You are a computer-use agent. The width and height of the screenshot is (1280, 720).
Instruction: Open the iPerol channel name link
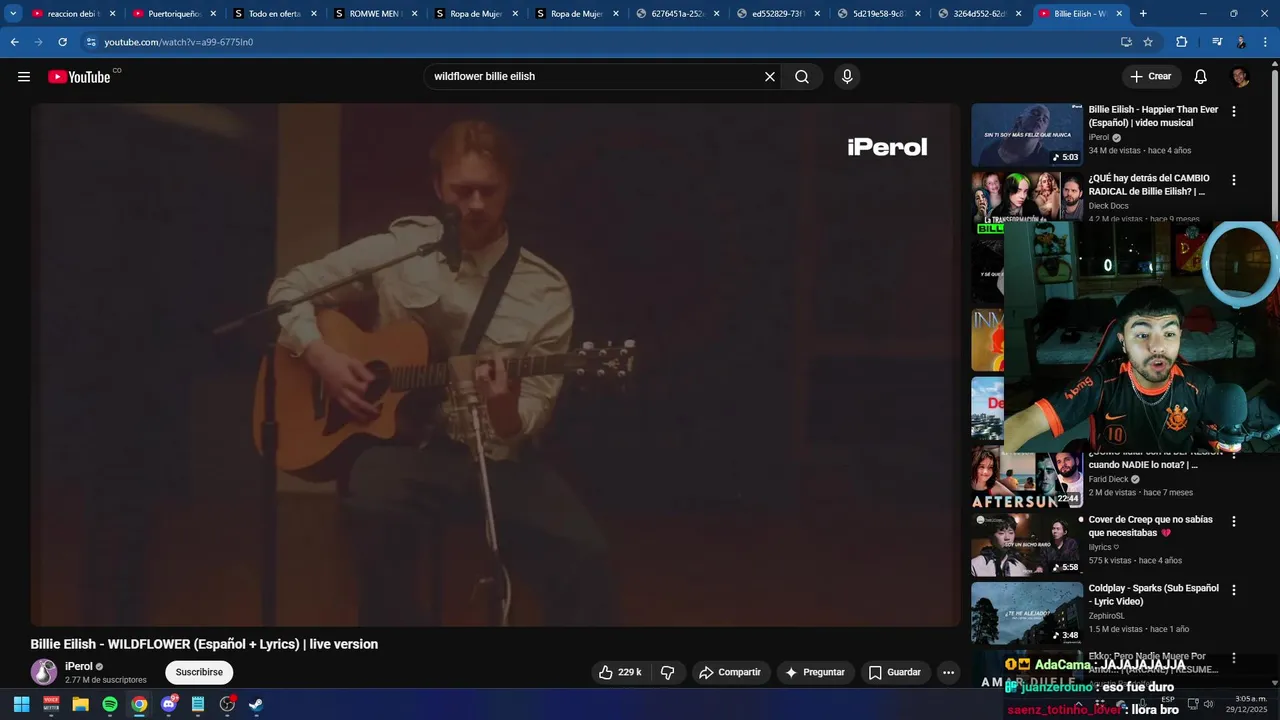pos(79,666)
